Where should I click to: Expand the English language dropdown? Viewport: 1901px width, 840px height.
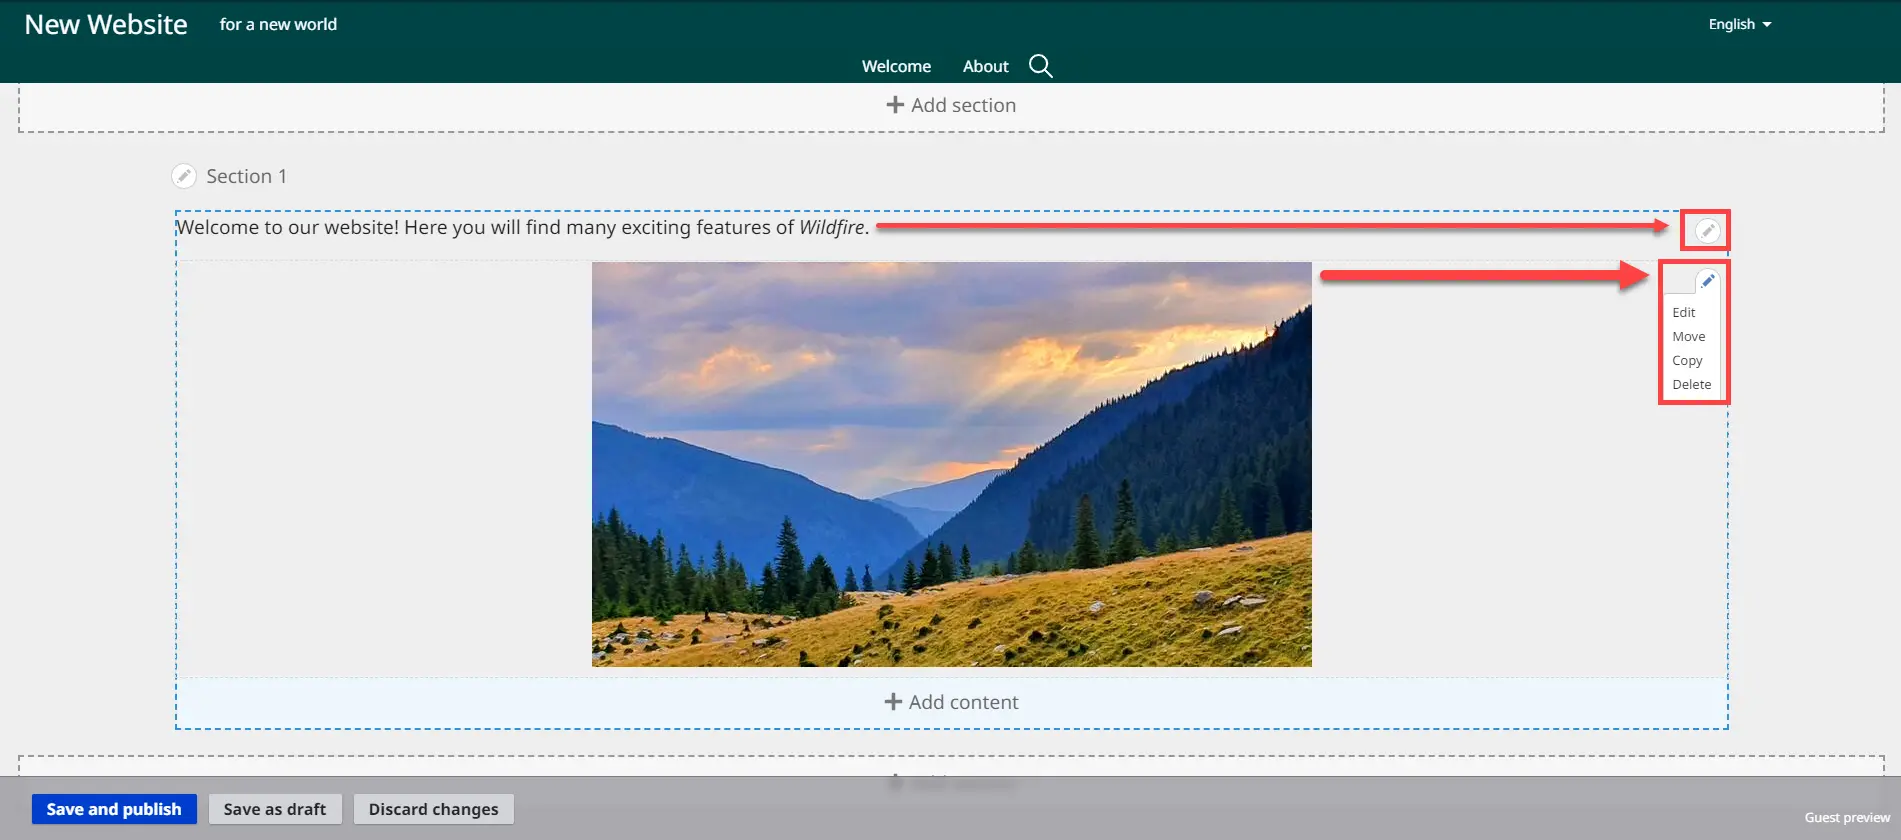point(1739,24)
